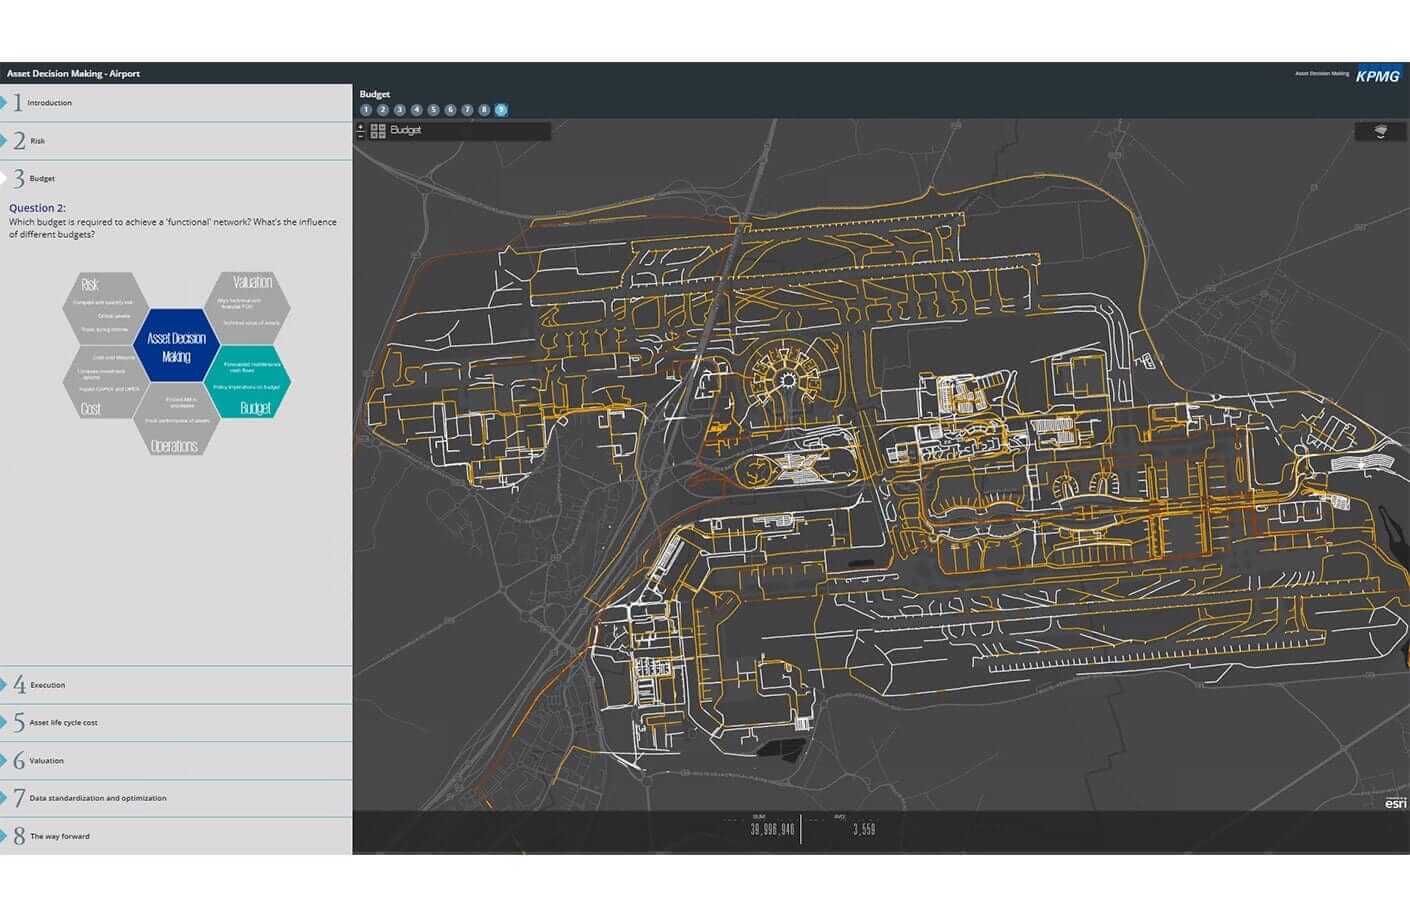Open section 6 Valuation
1410x917 pixels.
[176, 760]
